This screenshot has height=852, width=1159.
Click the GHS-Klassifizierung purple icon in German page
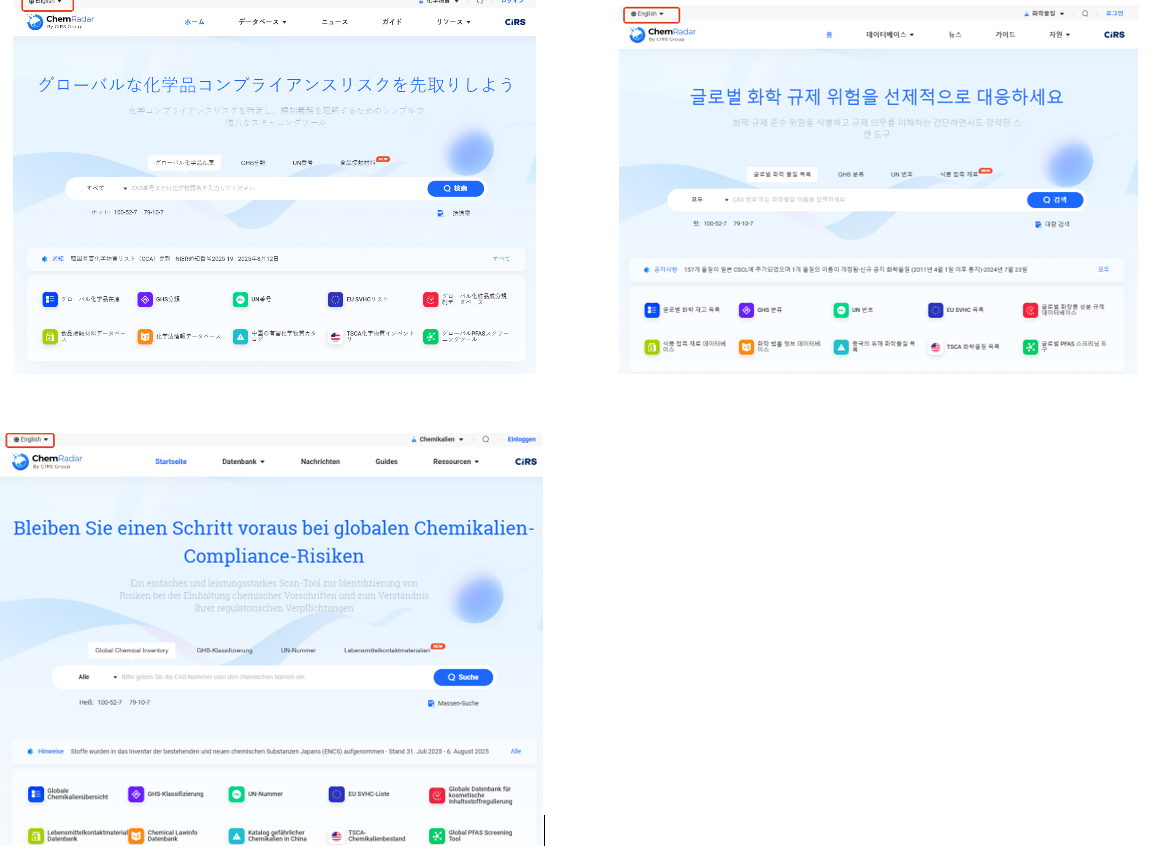tap(136, 794)
